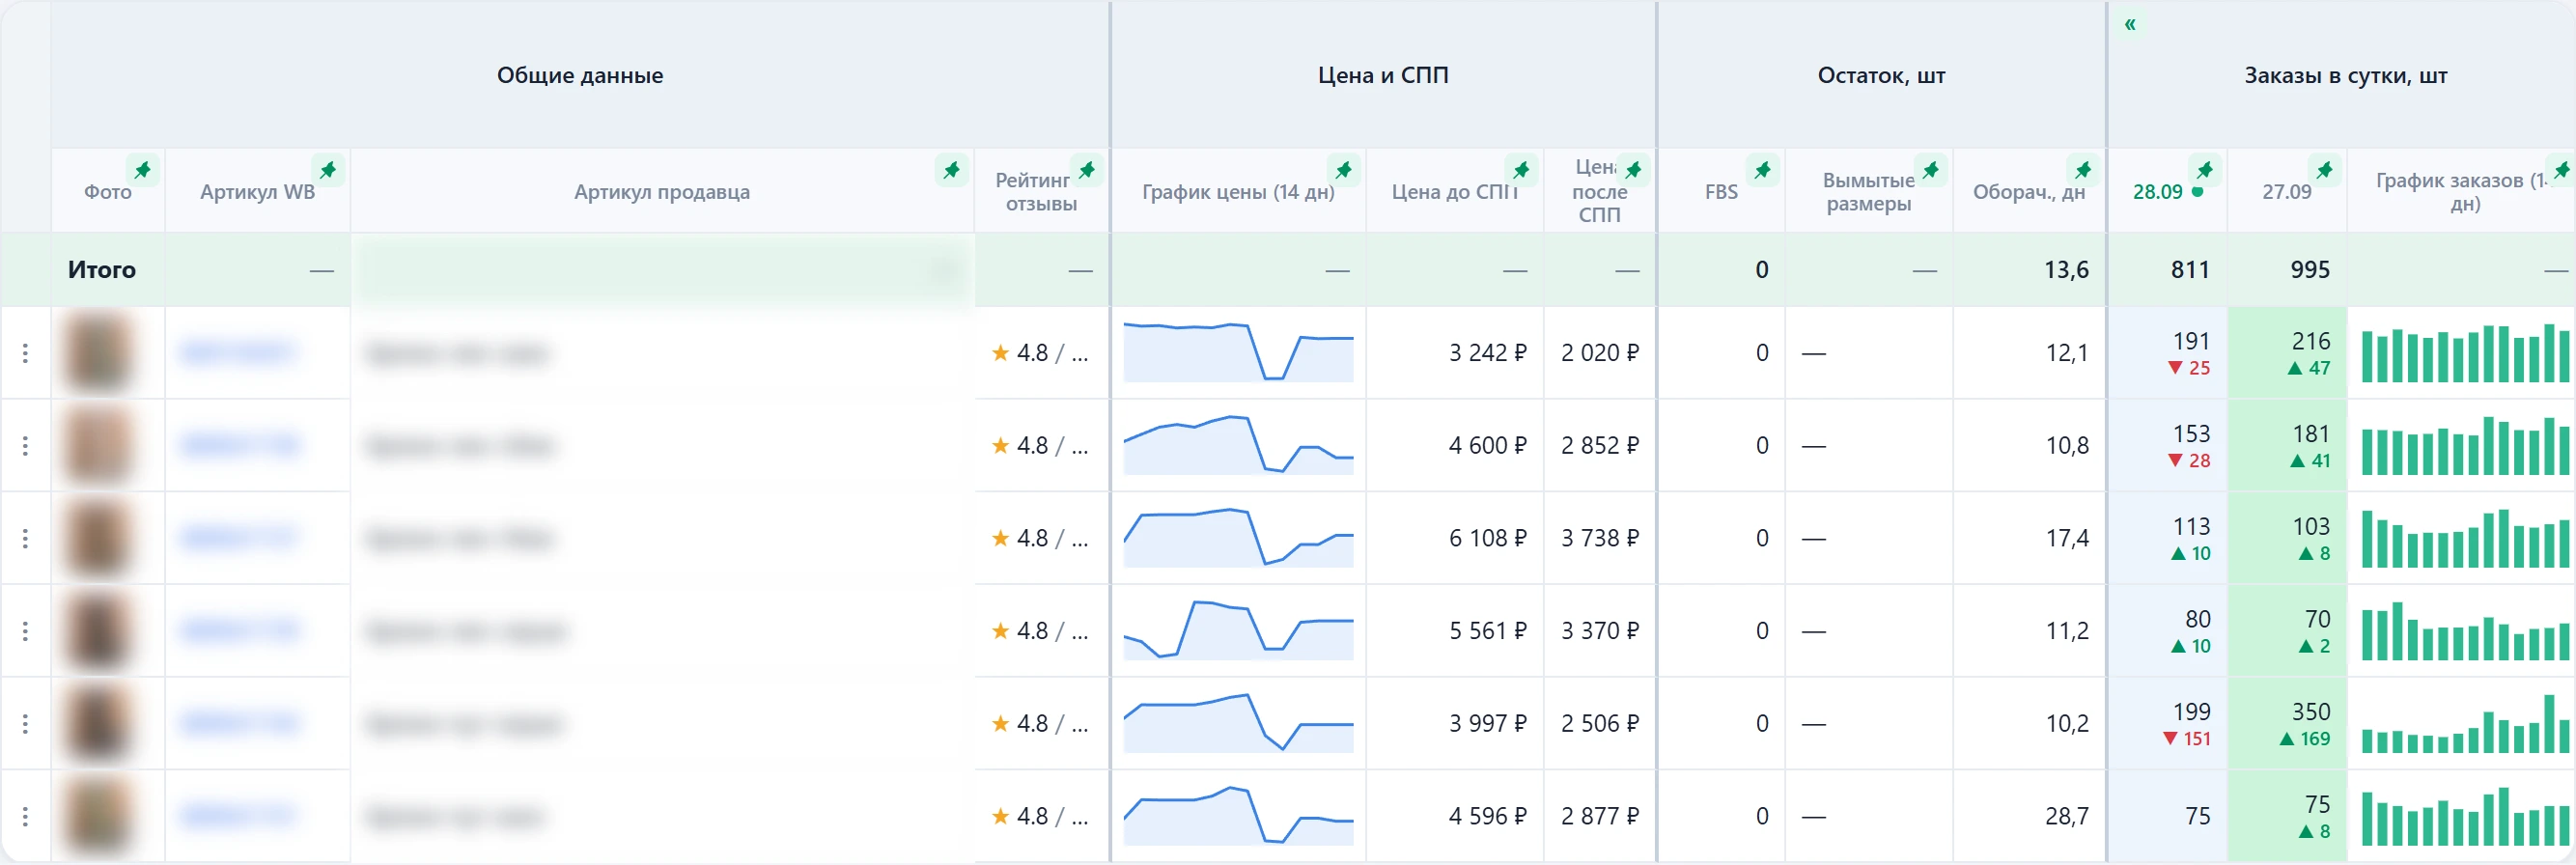Screen dimensions: 2576x865
Task: Click the kebab menu on the 5 561 ₽ row
Action: pyautogui.click(x=25, y=631)
